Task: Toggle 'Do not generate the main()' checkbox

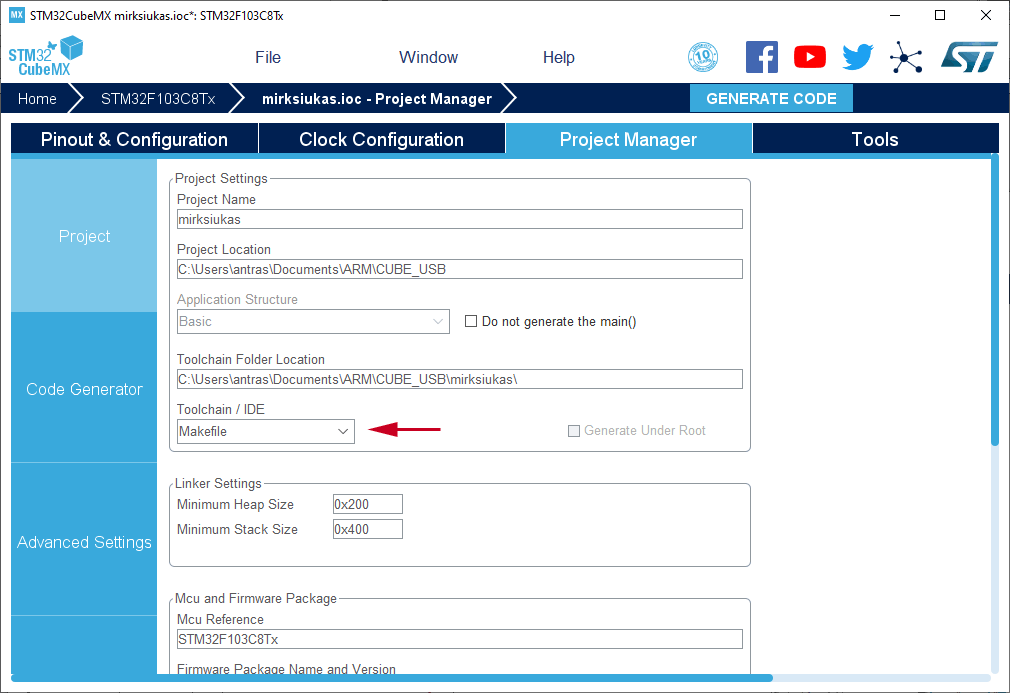Action: (471, 321)
